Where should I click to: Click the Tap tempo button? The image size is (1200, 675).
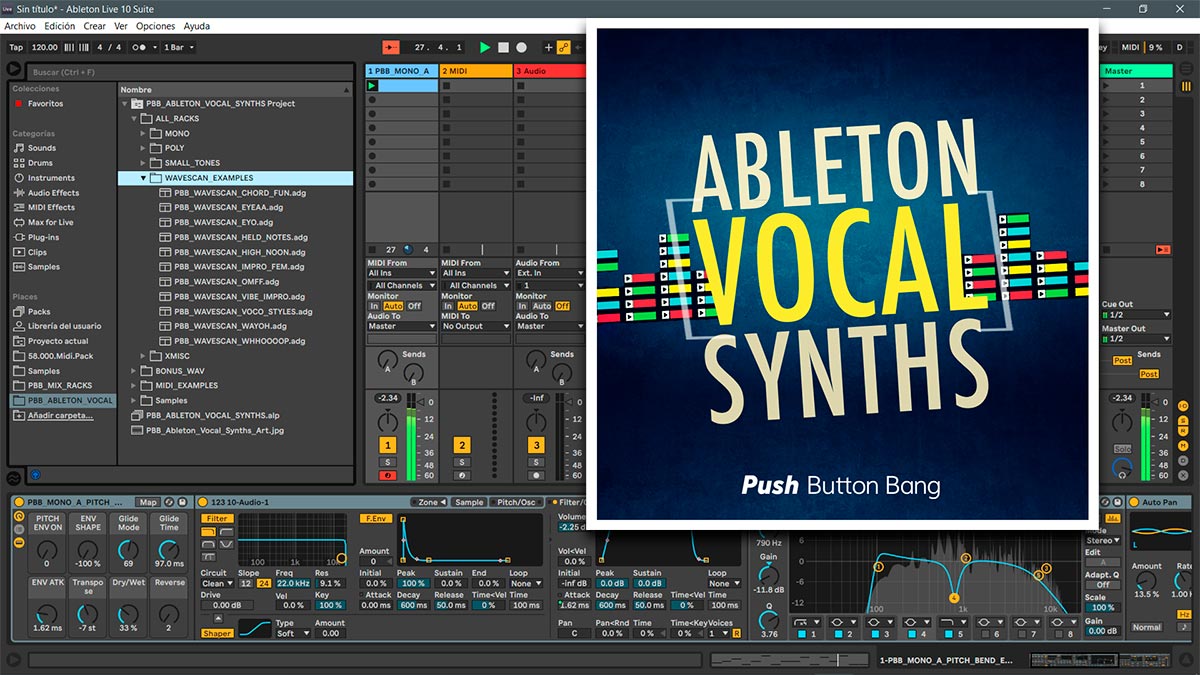click(16, 47)
